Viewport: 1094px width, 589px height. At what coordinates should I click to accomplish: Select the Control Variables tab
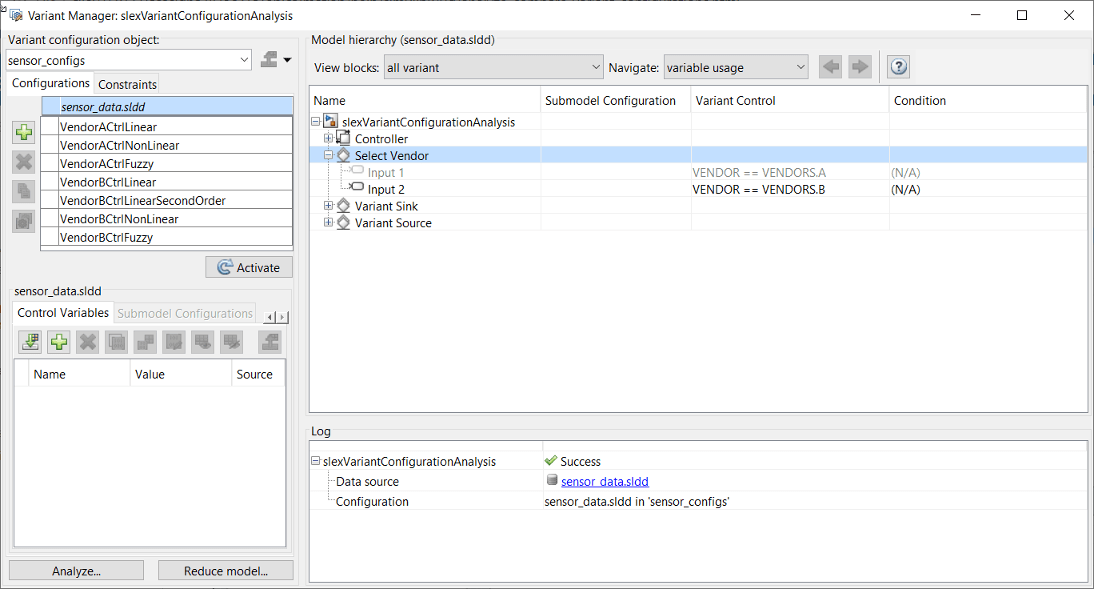[63, 313]
